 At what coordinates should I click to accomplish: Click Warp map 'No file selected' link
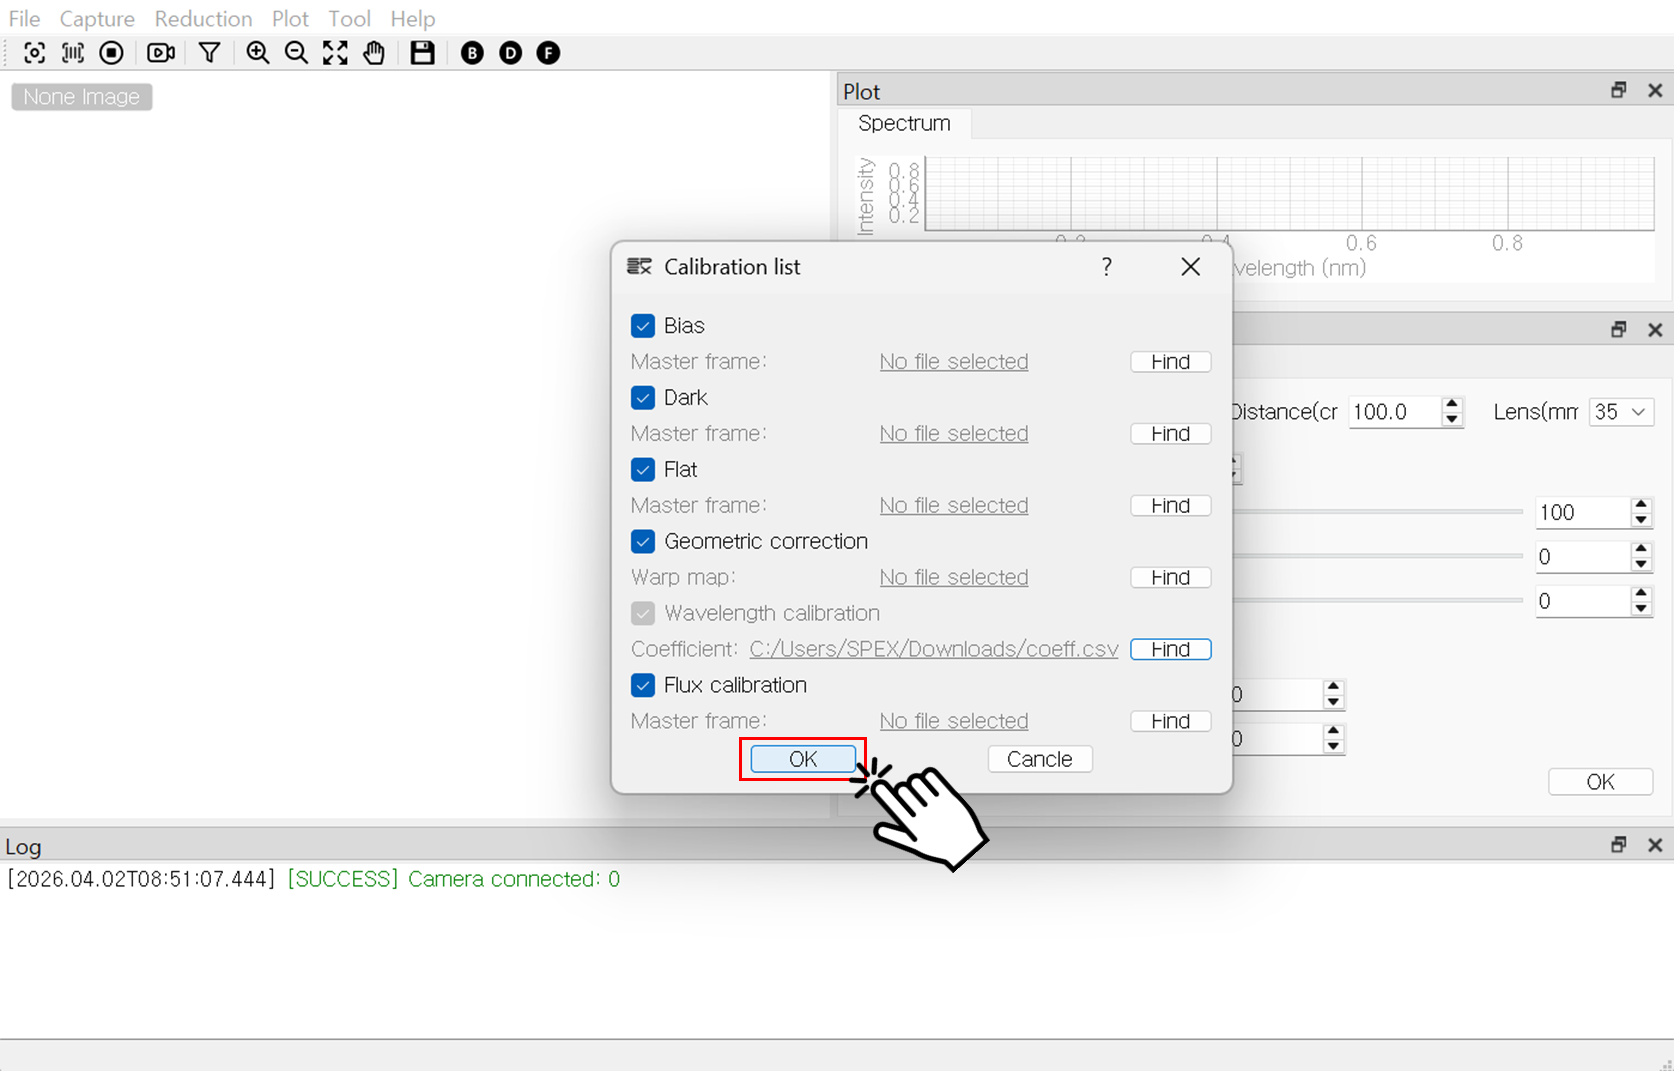coord(954,578)
